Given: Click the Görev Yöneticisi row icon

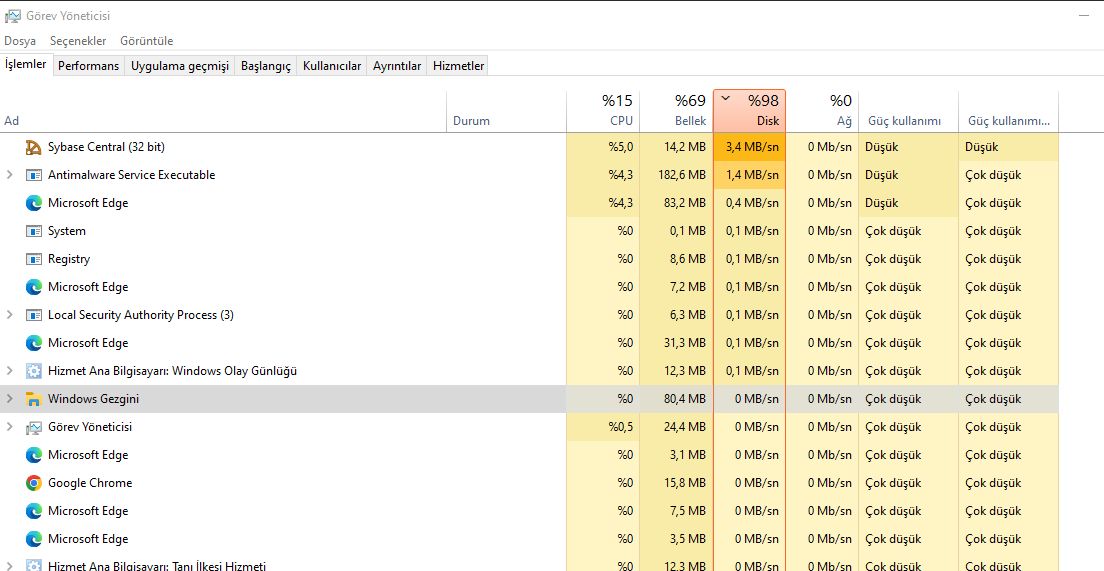Looking at the screenshot, I should 33,427.
